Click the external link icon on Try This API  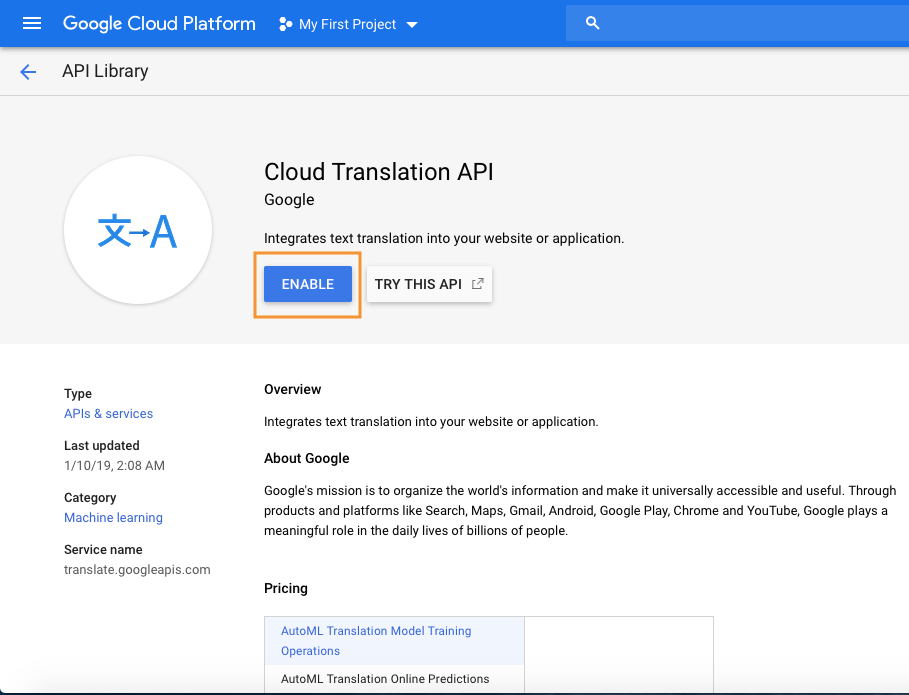(477, 283)
